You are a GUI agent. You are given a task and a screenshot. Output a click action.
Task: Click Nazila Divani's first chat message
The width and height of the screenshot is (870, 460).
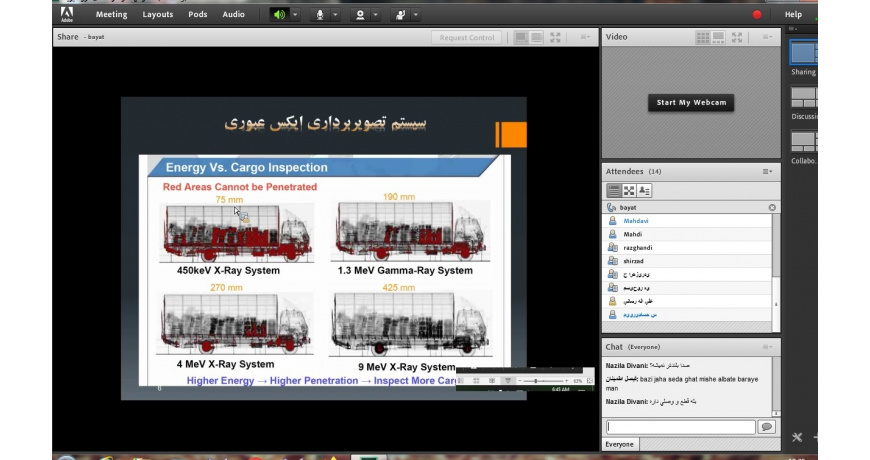pos(648,366)
